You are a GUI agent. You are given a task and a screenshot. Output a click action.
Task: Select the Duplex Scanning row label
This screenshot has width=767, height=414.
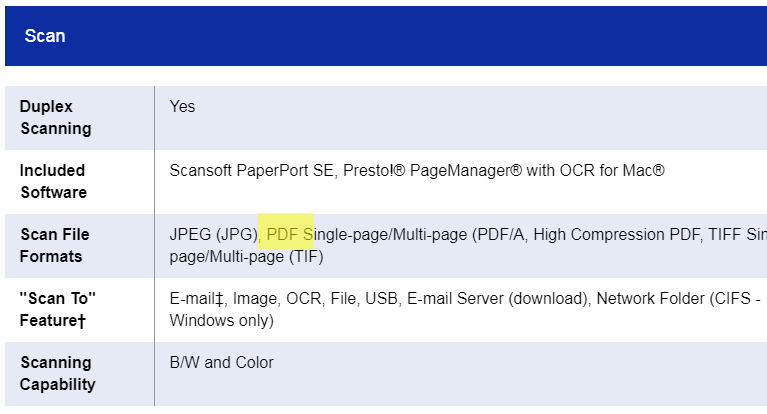tap(55, 117)
